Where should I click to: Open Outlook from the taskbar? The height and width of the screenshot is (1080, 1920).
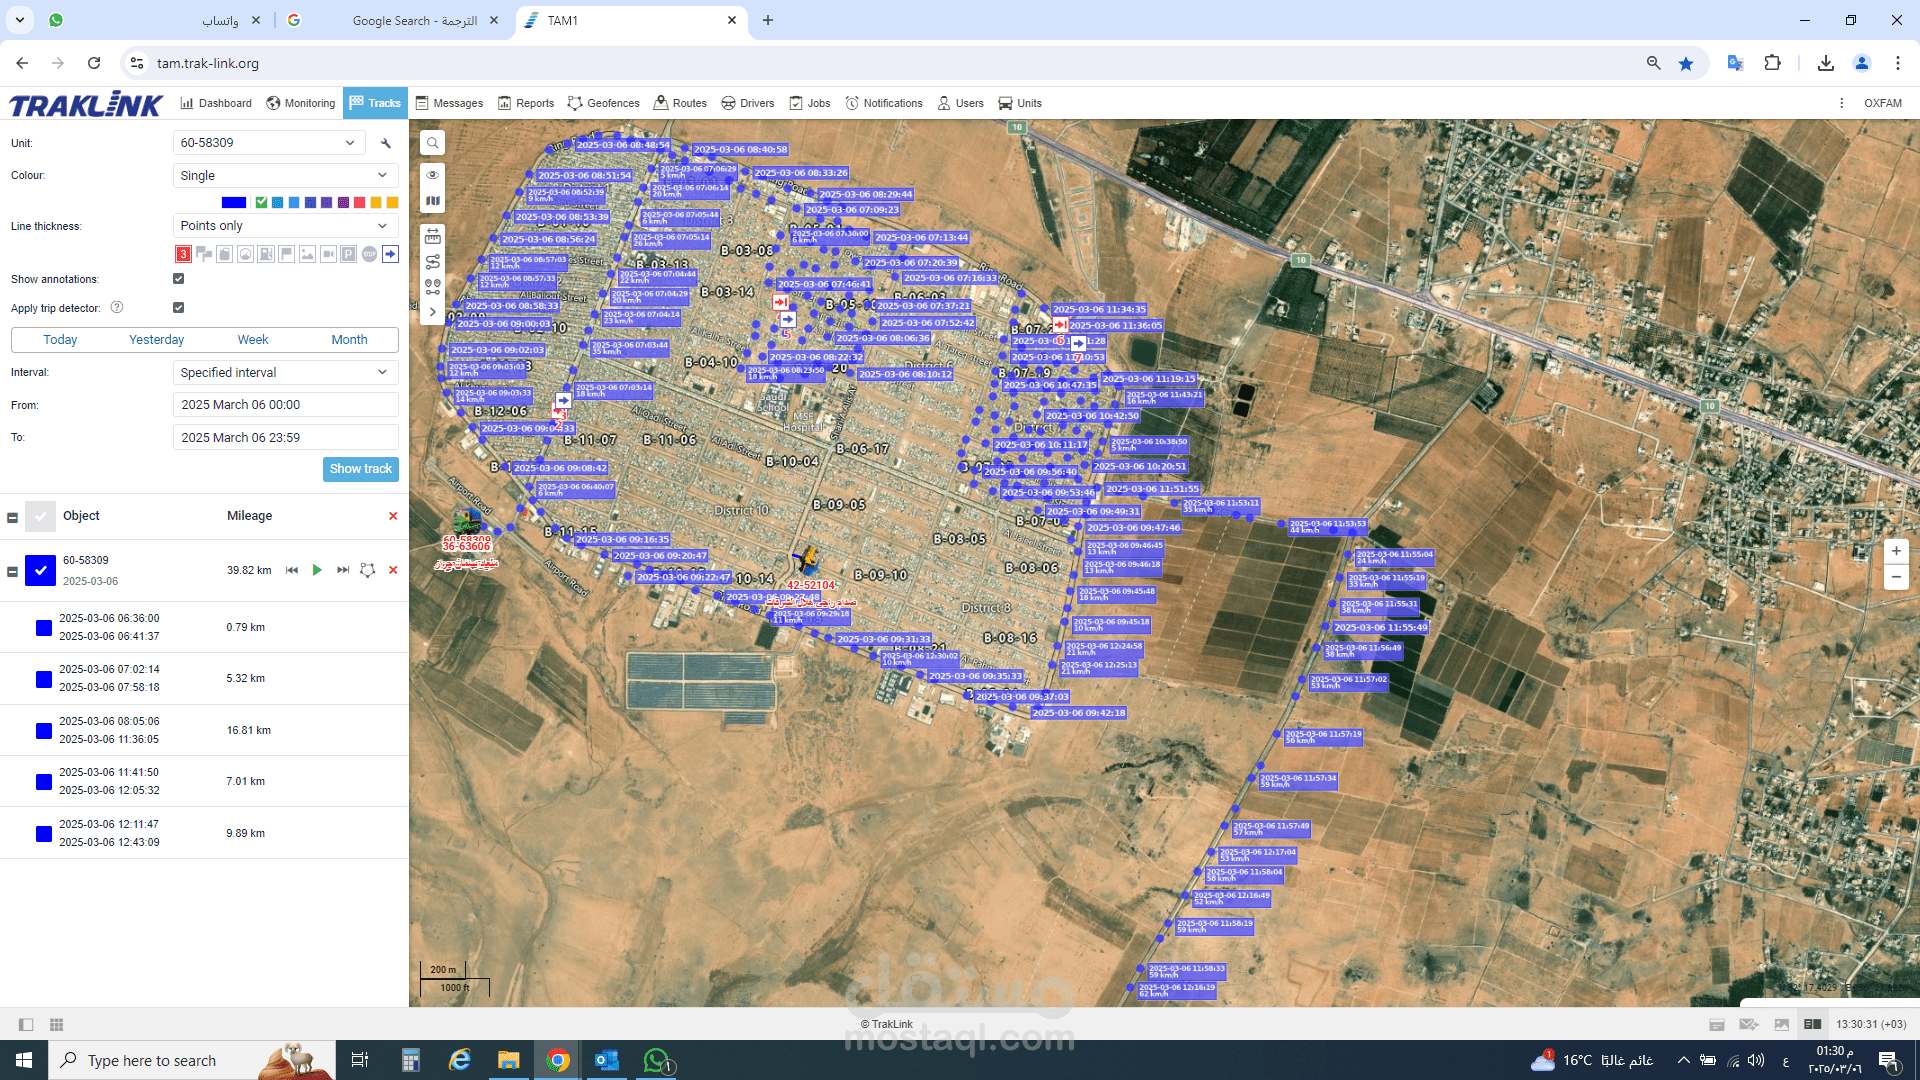point(607,1060)
